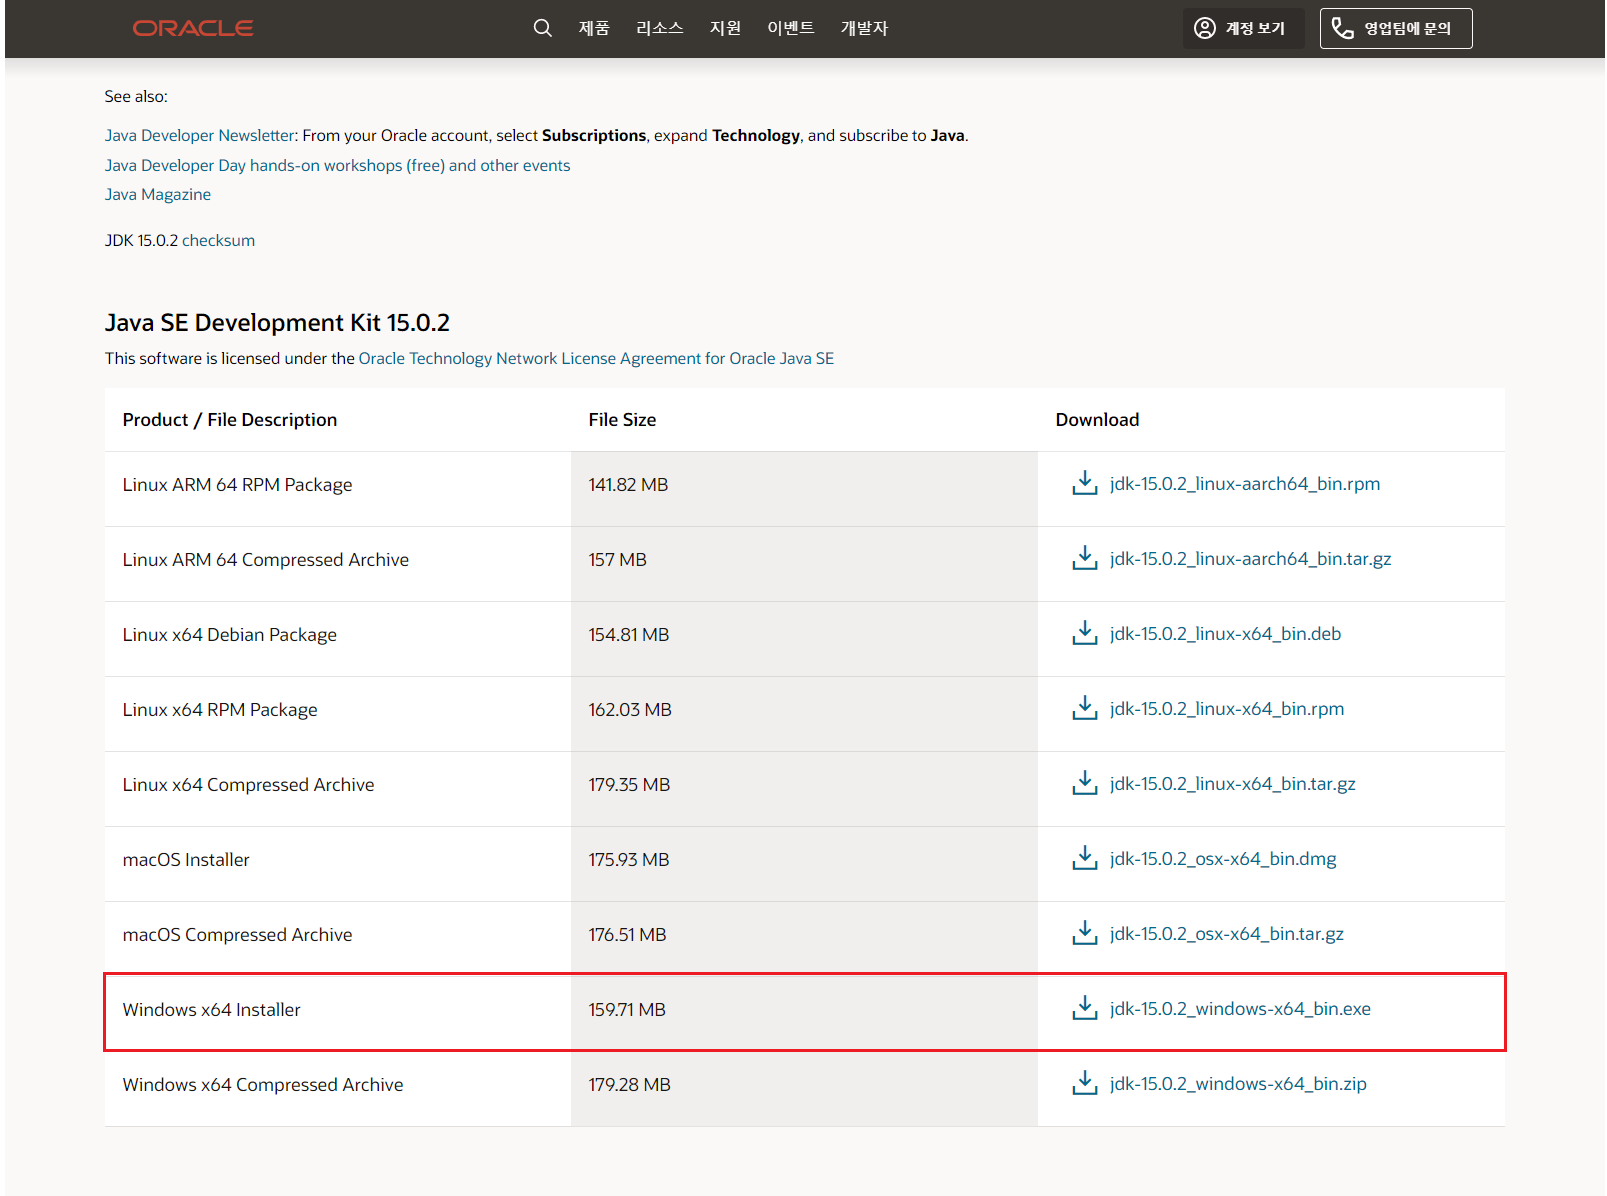Click the 계정 보기 account button
The height and width of the screenshot is (1196, 1607).
(x=1243, y=28)
